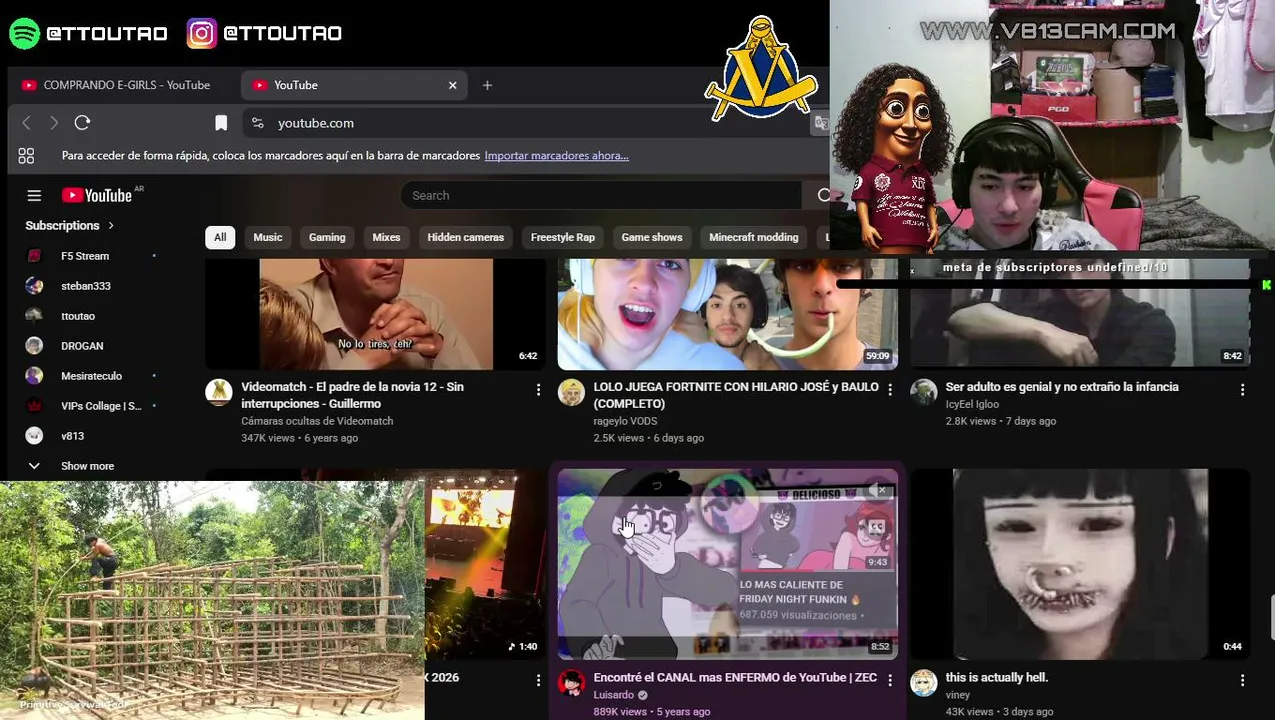Select the Minecraft modding filter chip

754,237
